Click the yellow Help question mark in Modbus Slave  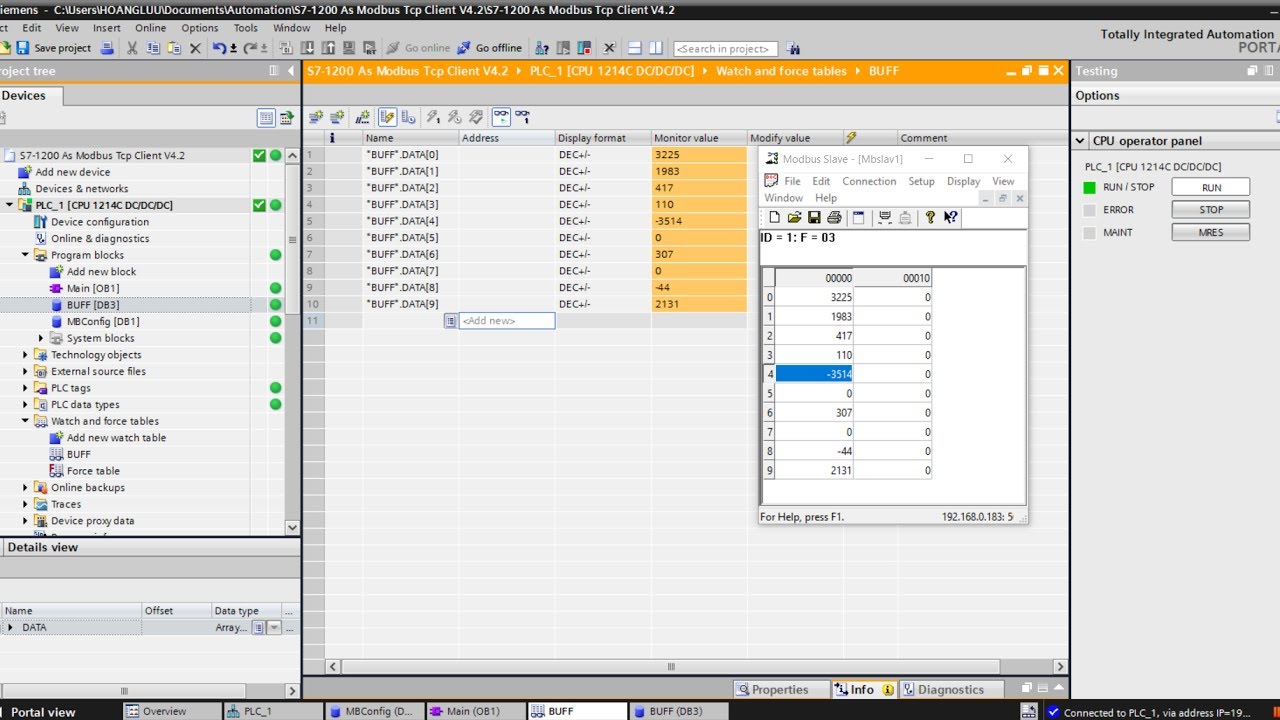930,217
